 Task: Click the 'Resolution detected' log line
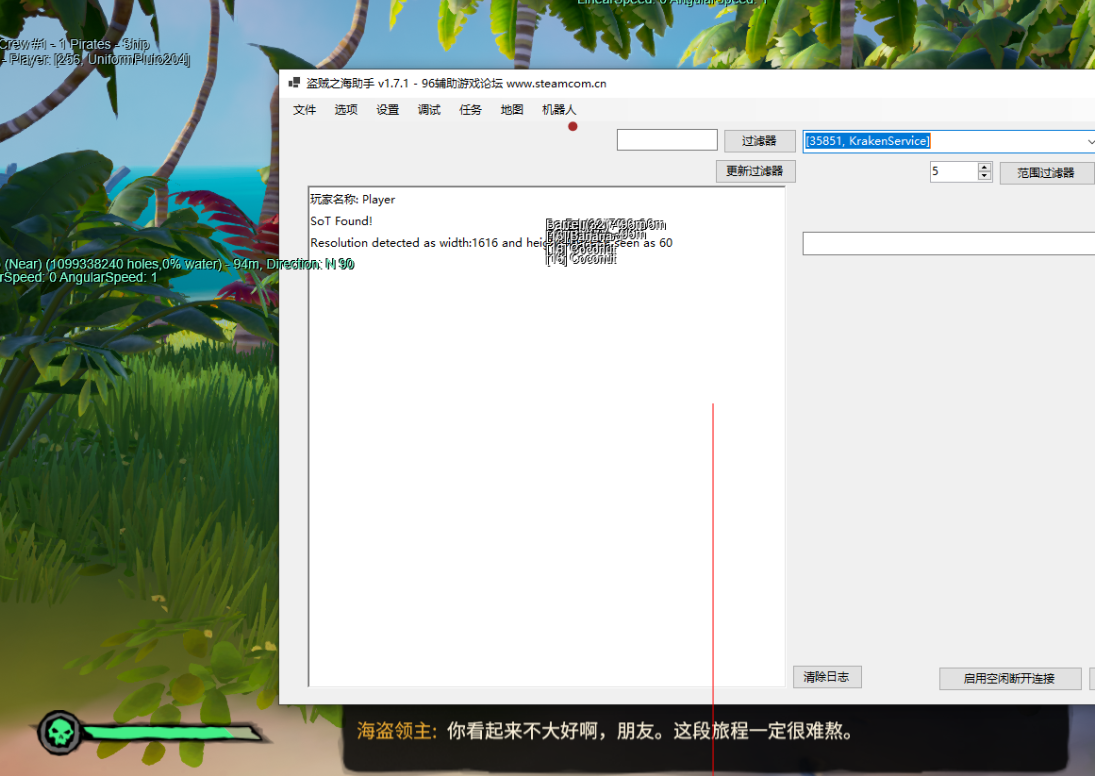pyautogui.click(x=491, y=243)
